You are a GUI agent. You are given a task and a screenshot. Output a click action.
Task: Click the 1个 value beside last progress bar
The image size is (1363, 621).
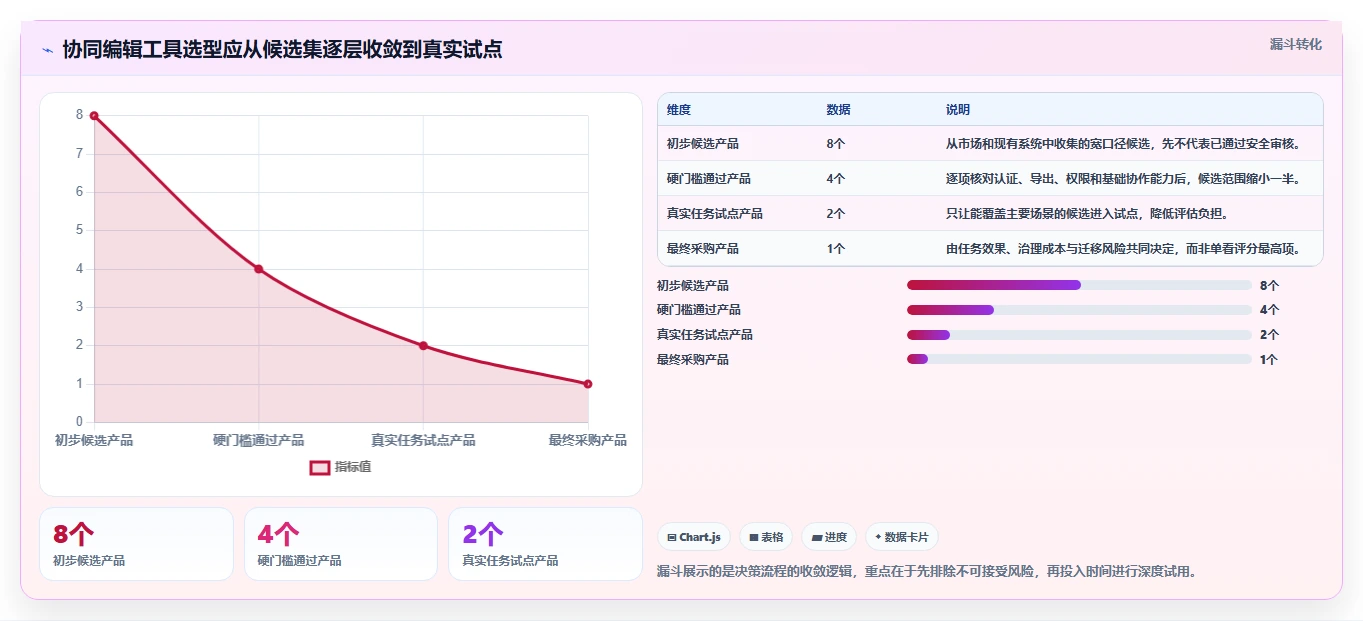click(1269, 359)
